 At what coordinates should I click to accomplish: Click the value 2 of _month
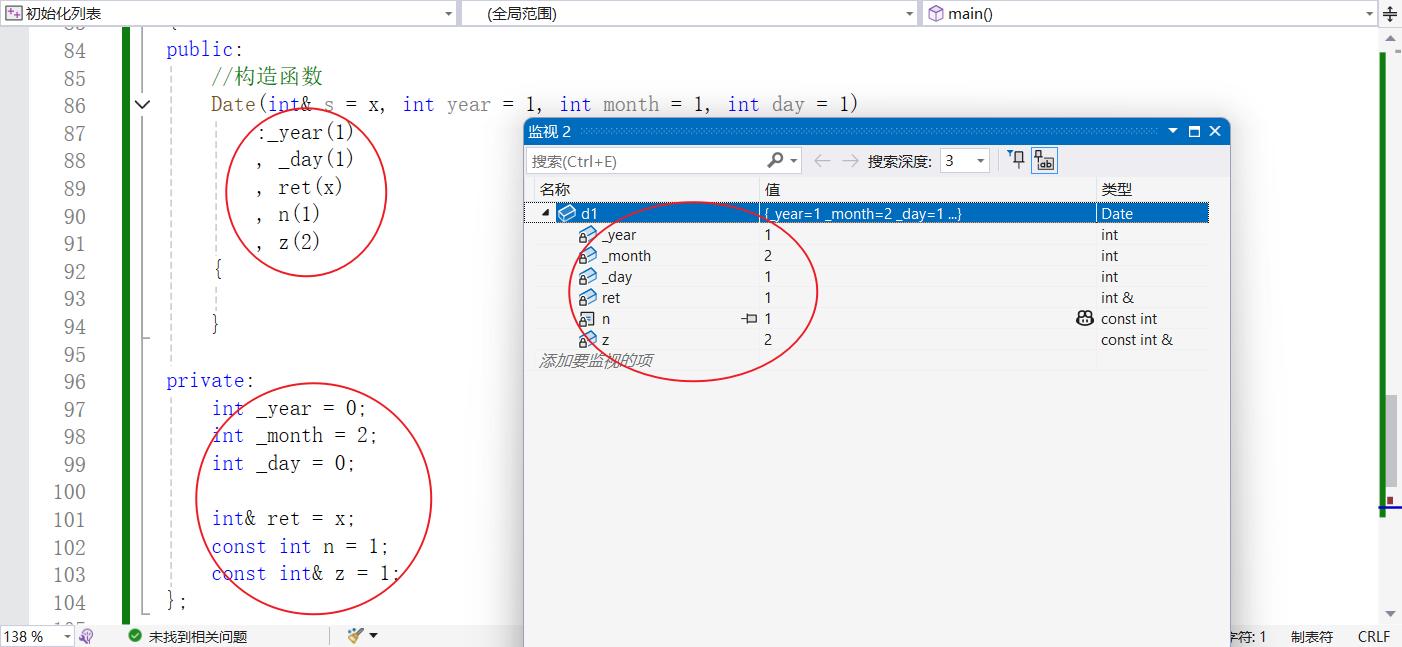(768, 256)
